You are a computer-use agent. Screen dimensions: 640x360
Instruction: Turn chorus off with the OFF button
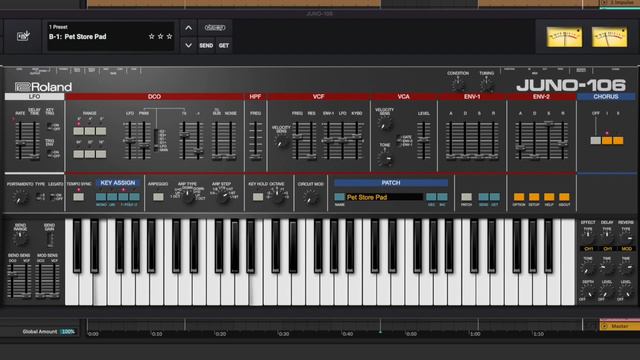click(596, 140)
